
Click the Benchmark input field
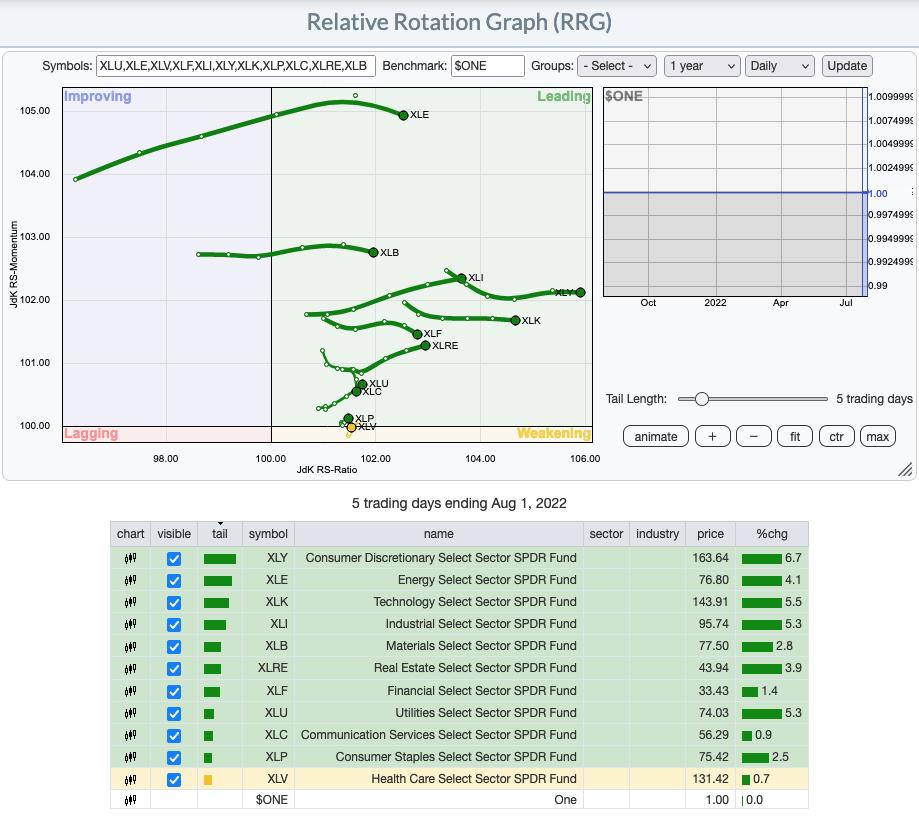point(488,66)
